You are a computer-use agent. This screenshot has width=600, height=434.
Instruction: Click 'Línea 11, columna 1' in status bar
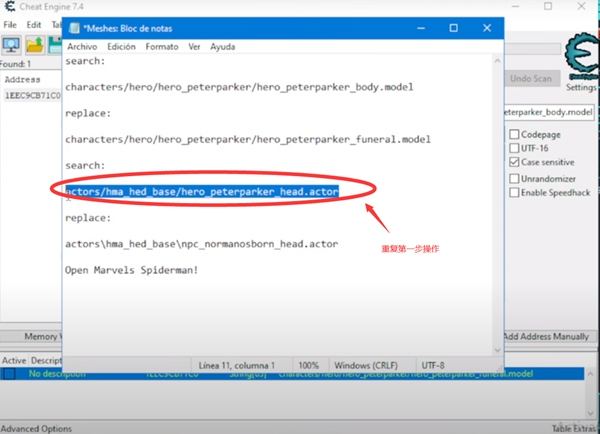pos(236,365)
